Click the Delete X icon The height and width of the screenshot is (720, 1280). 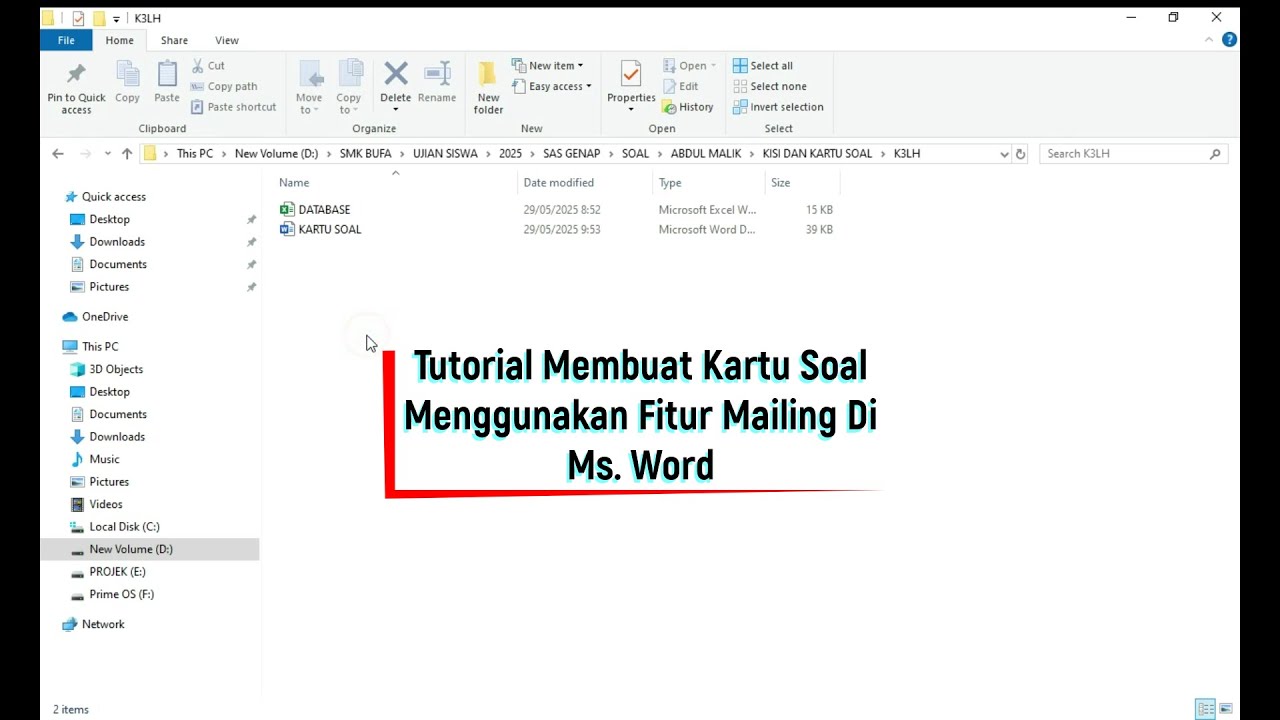396,73
